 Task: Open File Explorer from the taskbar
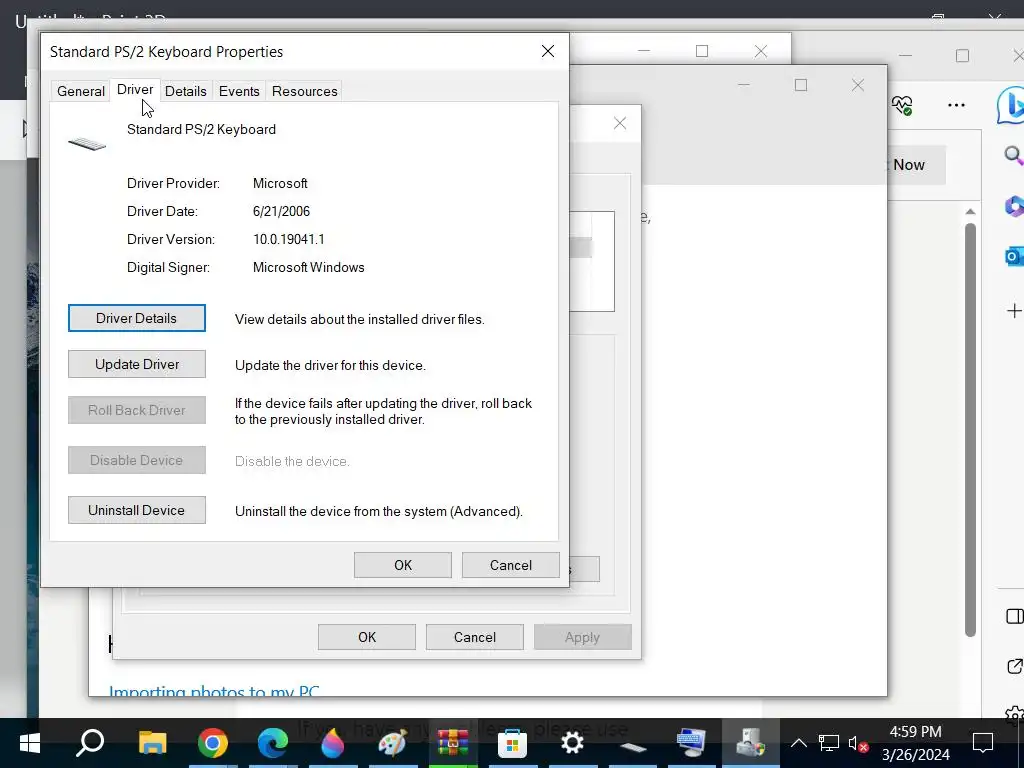[x=152, y=743]
